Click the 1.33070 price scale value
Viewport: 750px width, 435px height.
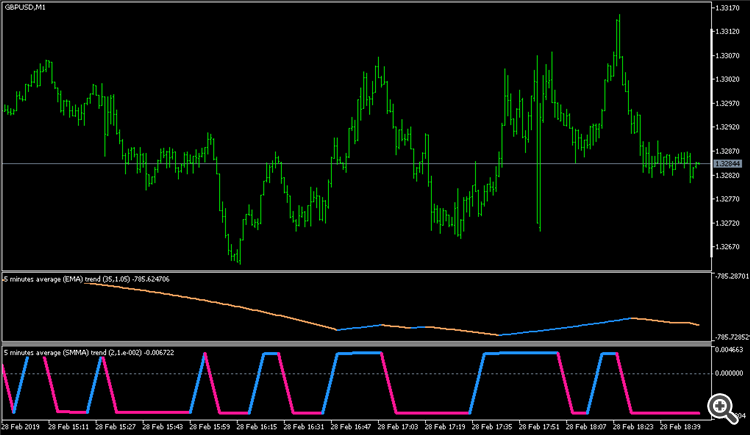coord(727,56)
